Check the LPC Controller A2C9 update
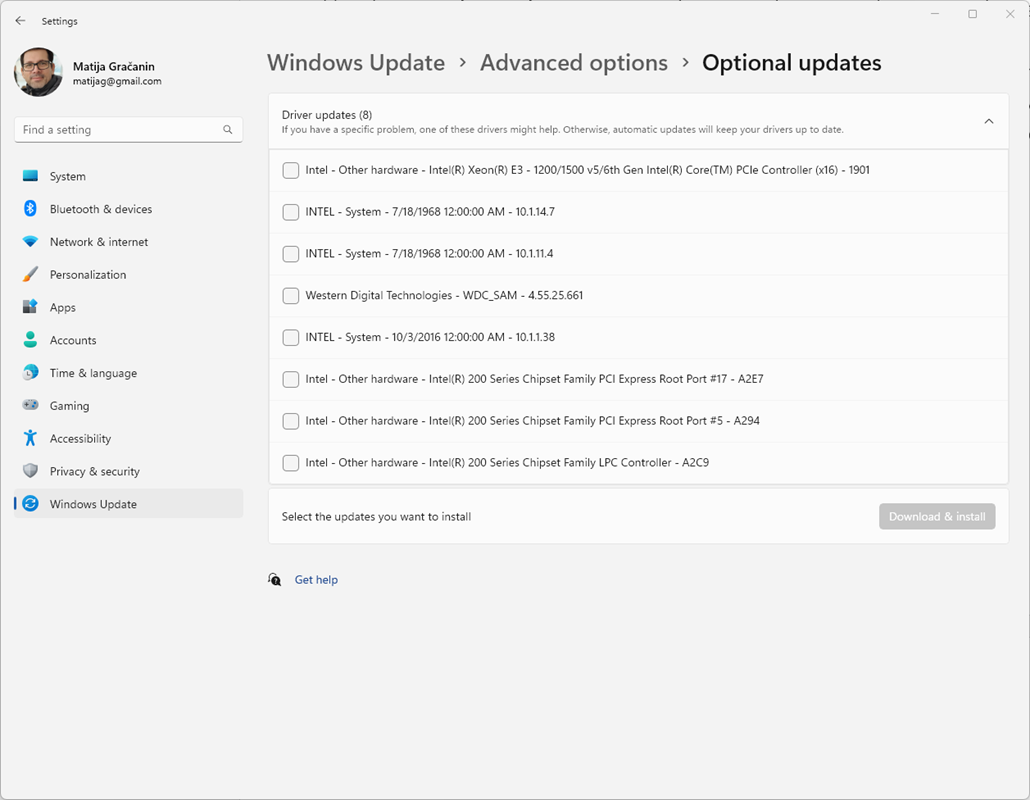Screen dimensions: 1030x800 (290, 463)
